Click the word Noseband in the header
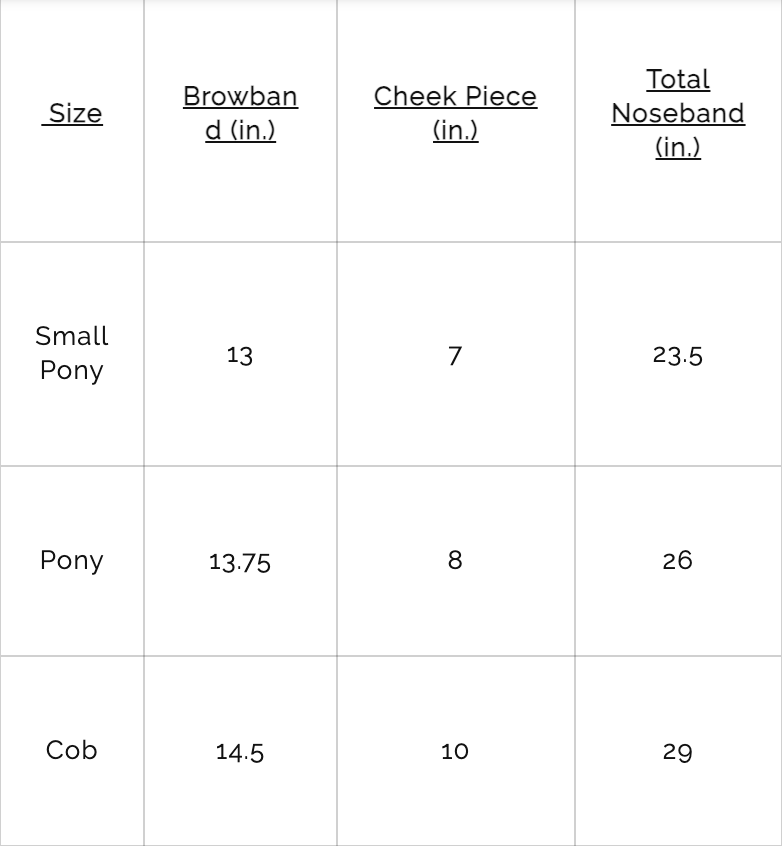 677,113
